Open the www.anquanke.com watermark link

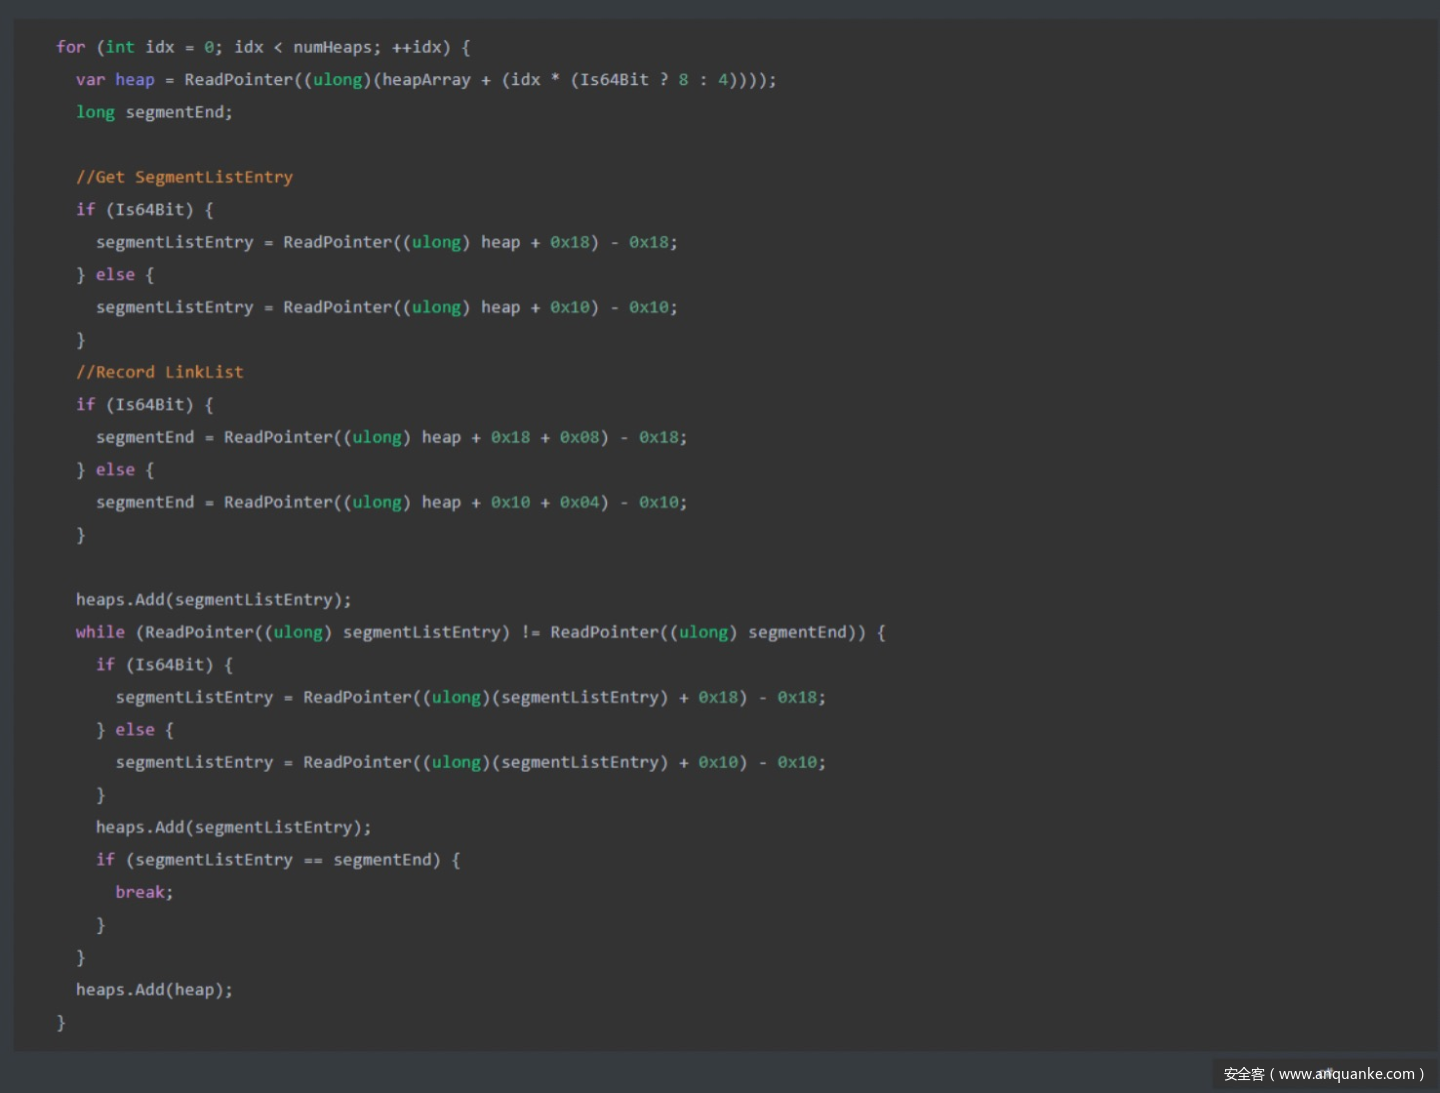click(x=1346, y=1074)
